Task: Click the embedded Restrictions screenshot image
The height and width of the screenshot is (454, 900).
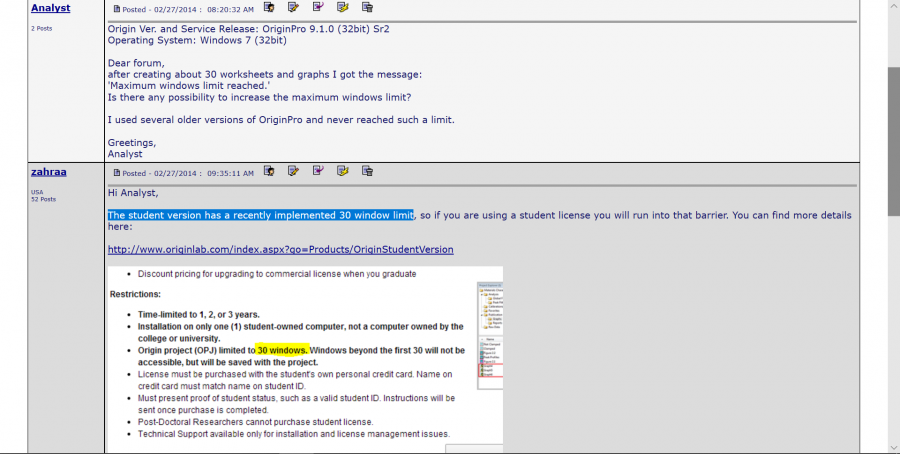Action: tap(305, 360)
